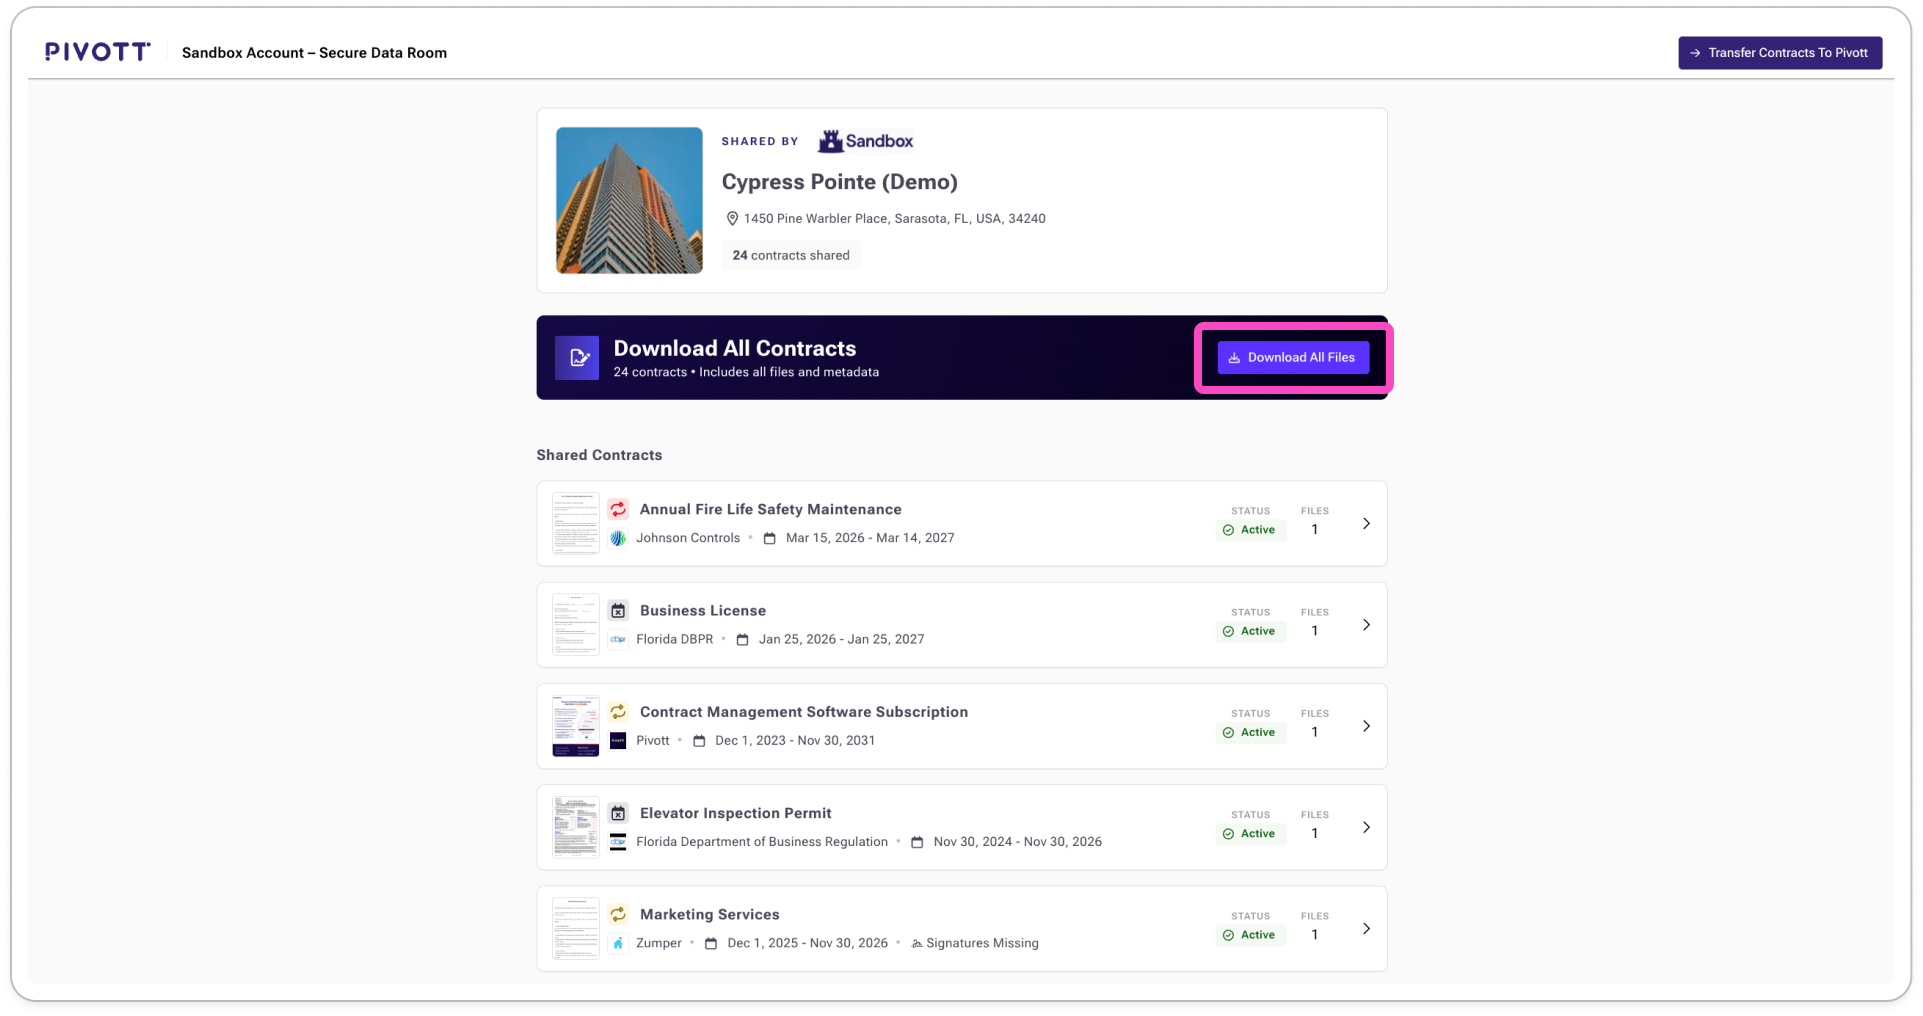Click the "Signatures Missing" label

click(982, 943)
